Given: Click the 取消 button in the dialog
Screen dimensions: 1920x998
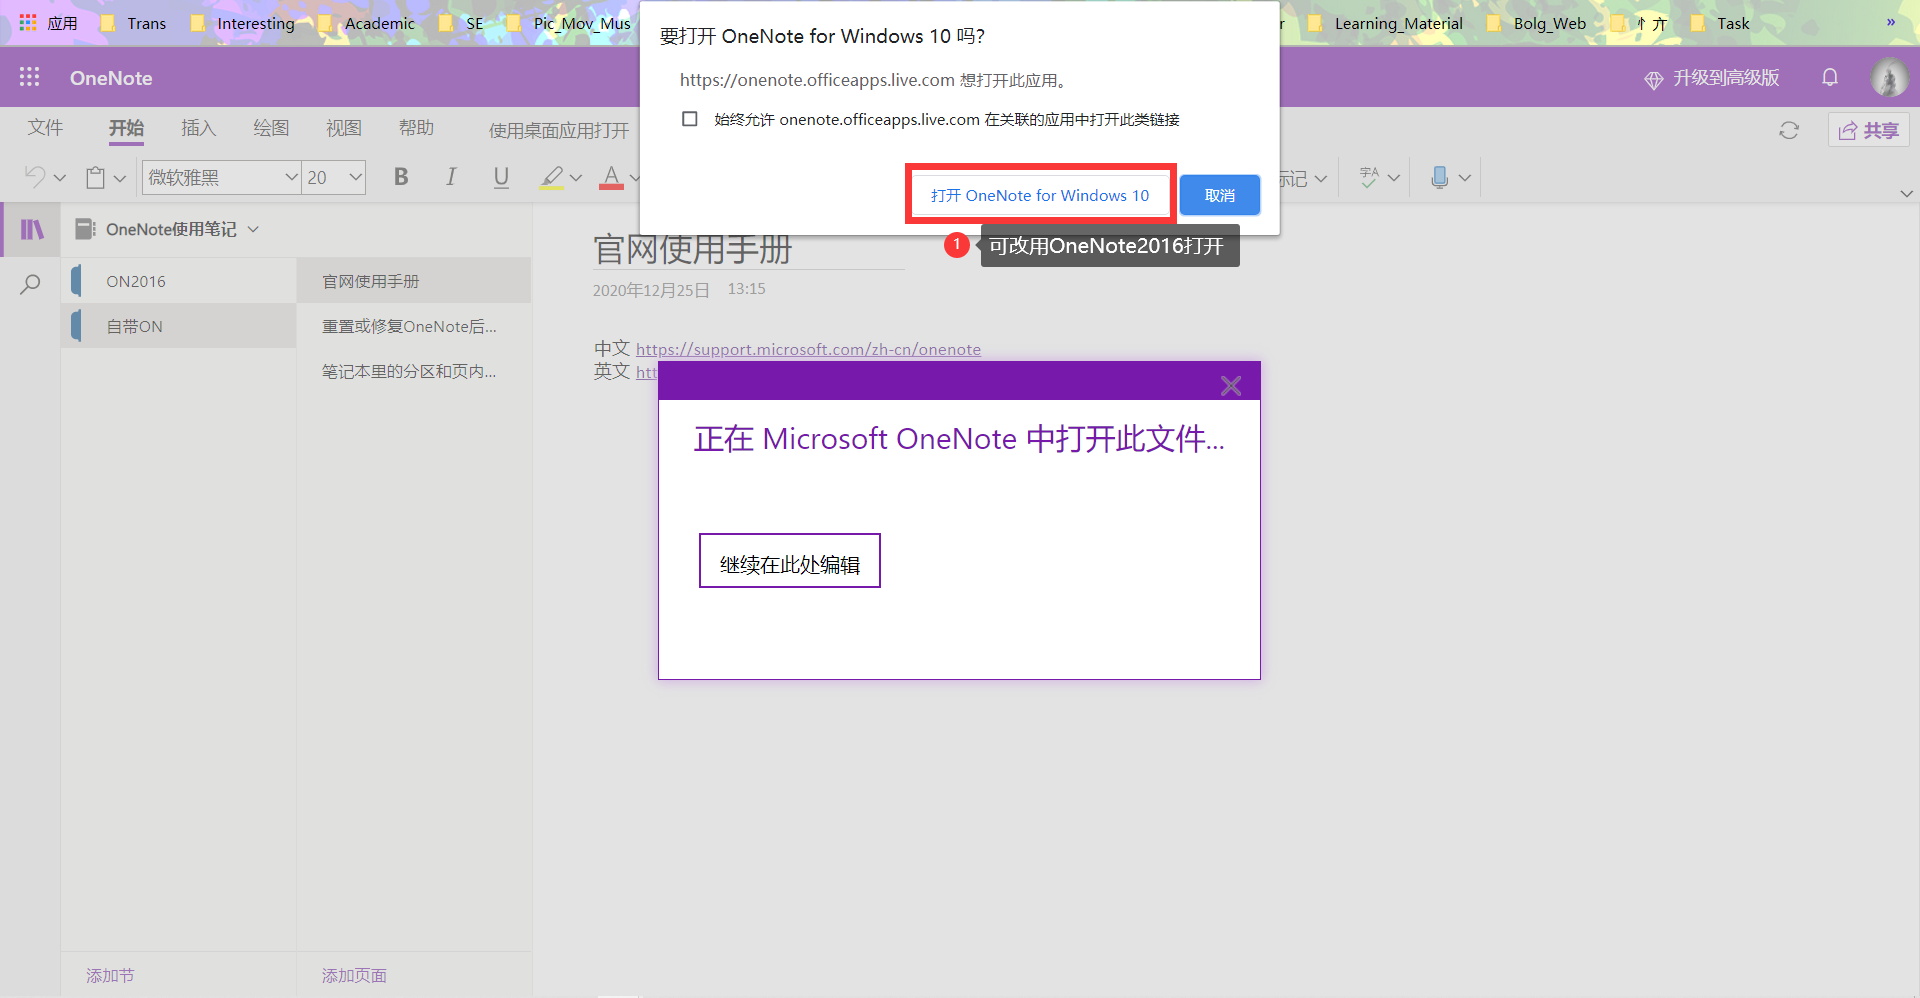Looking at the screenshot, I should pos(1220,195).
